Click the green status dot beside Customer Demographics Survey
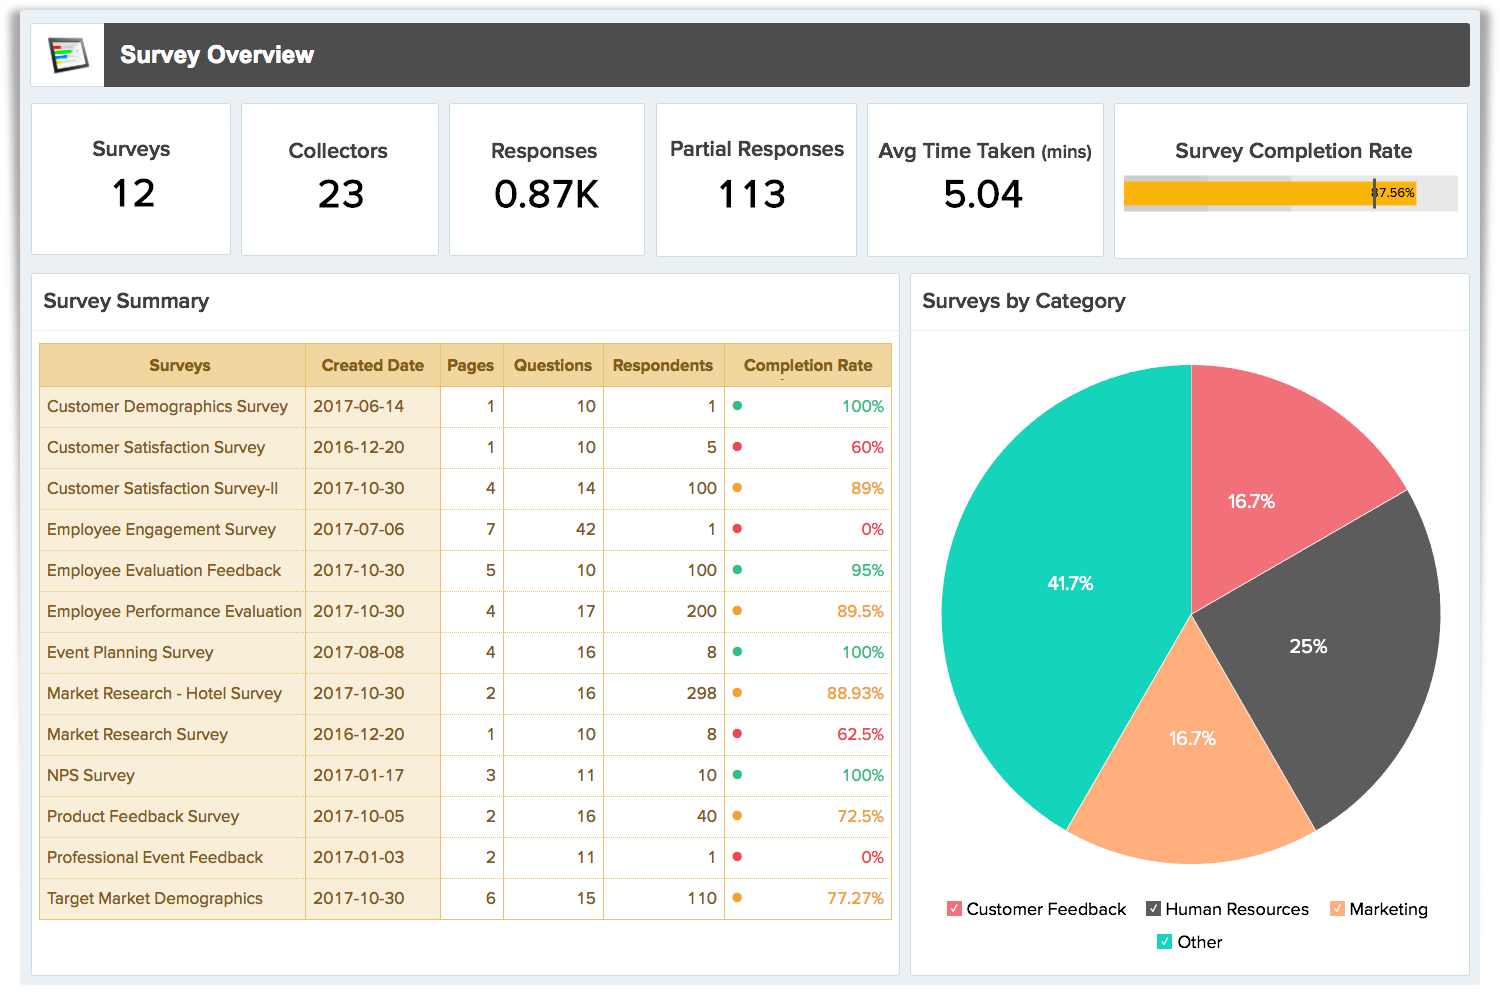The image size is (1500, 995). 737,407
